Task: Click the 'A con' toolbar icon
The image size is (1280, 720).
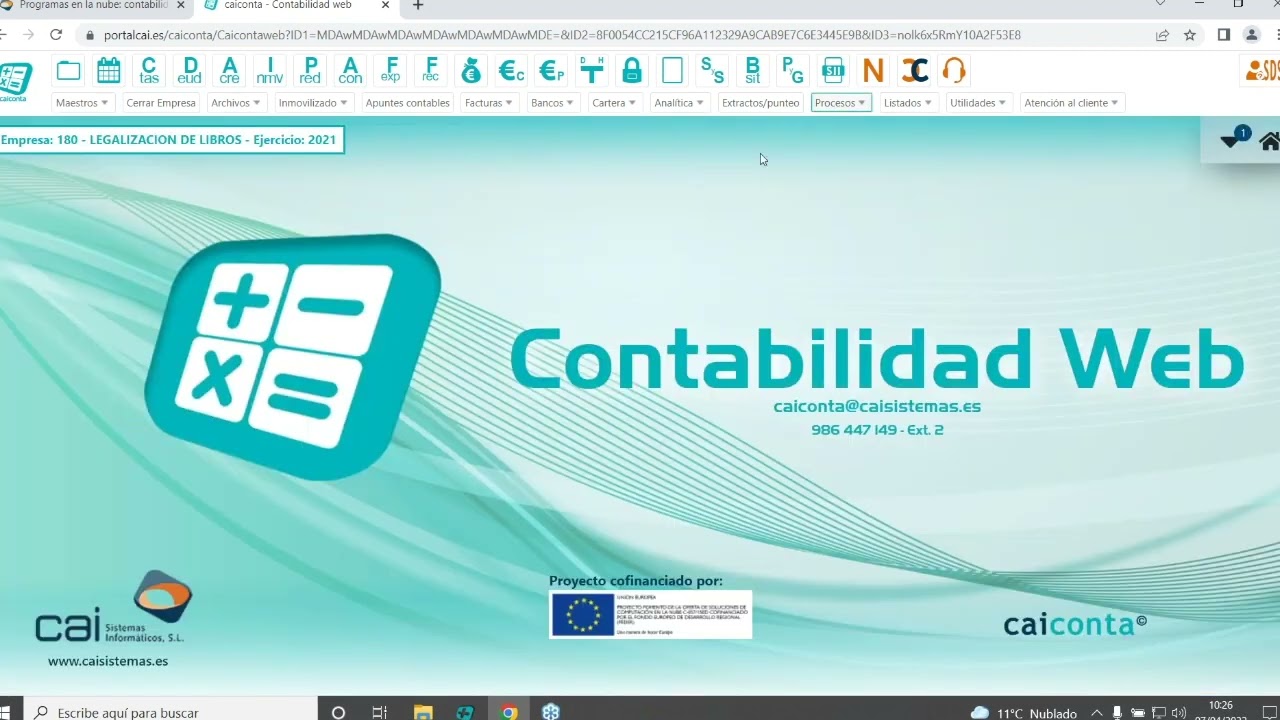Action: [x=350, y=71]
